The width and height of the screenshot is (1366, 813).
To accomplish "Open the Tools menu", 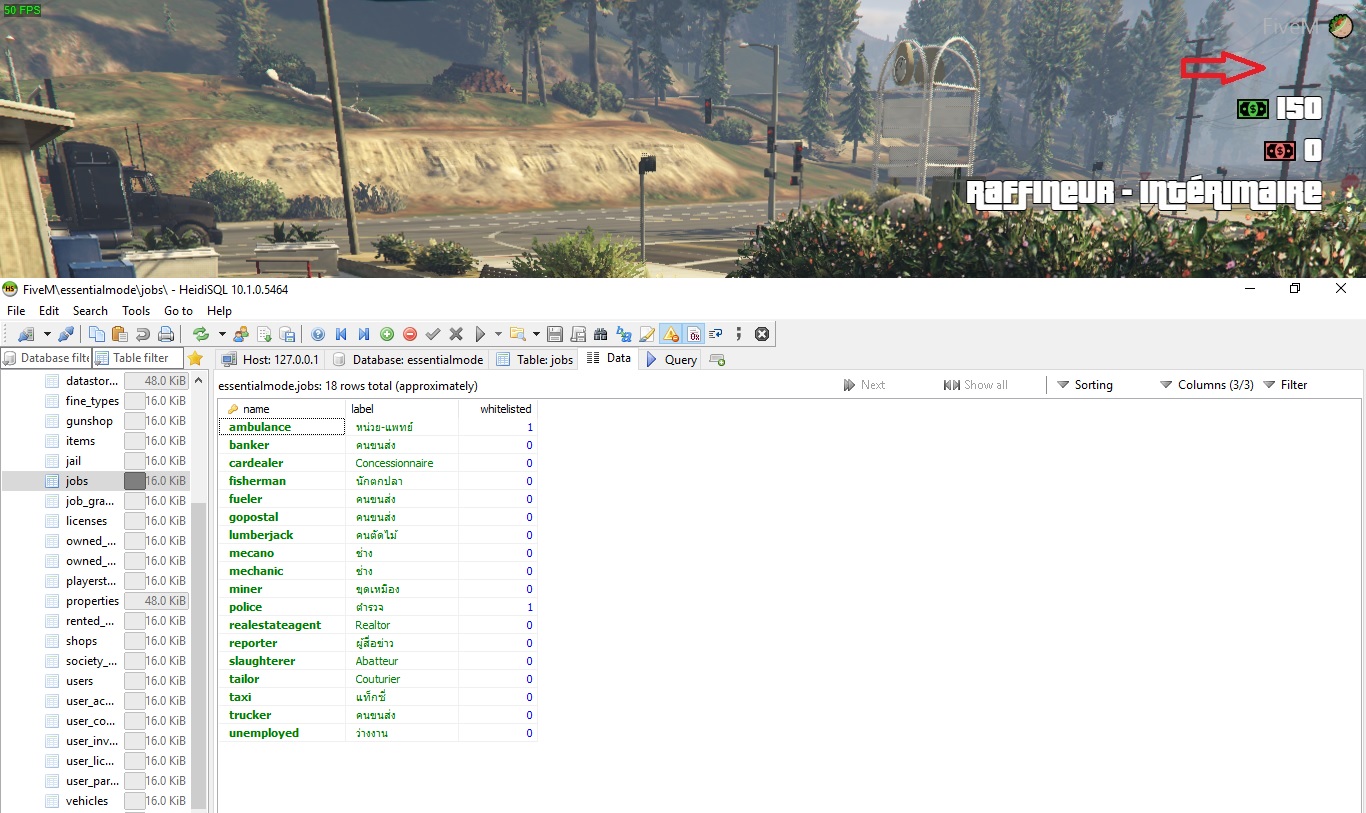I will 136,311.
